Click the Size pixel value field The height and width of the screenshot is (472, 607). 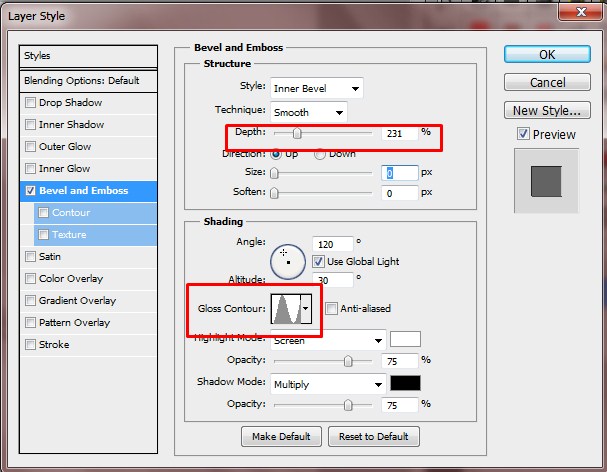point(400,173)
